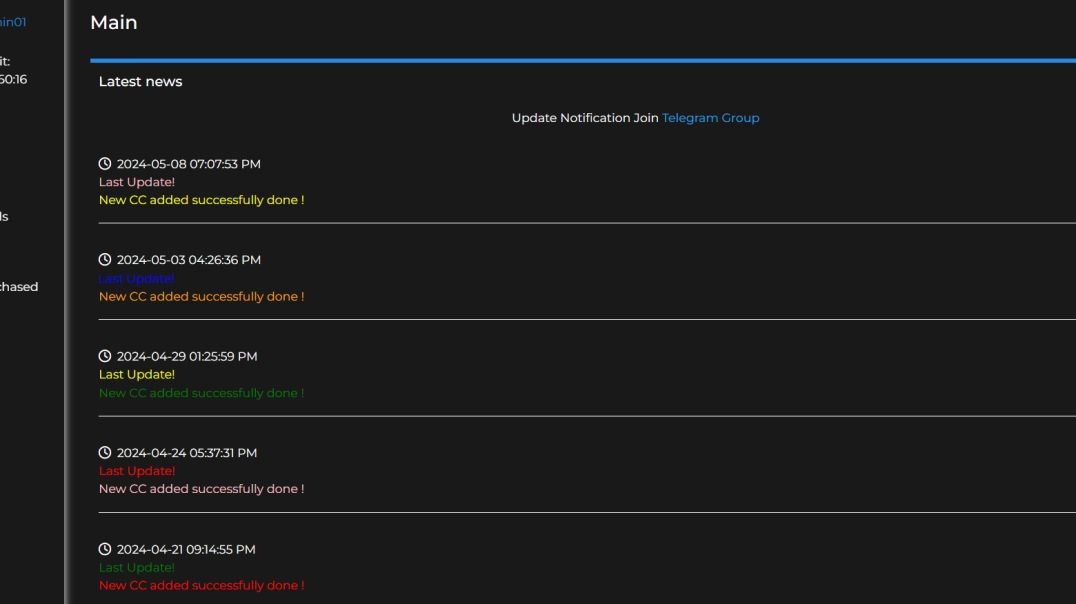1076x604 pixels.
Task: Select the timestamp 2024-05-08 07:07:53 PM
Action: pos(189,164)
